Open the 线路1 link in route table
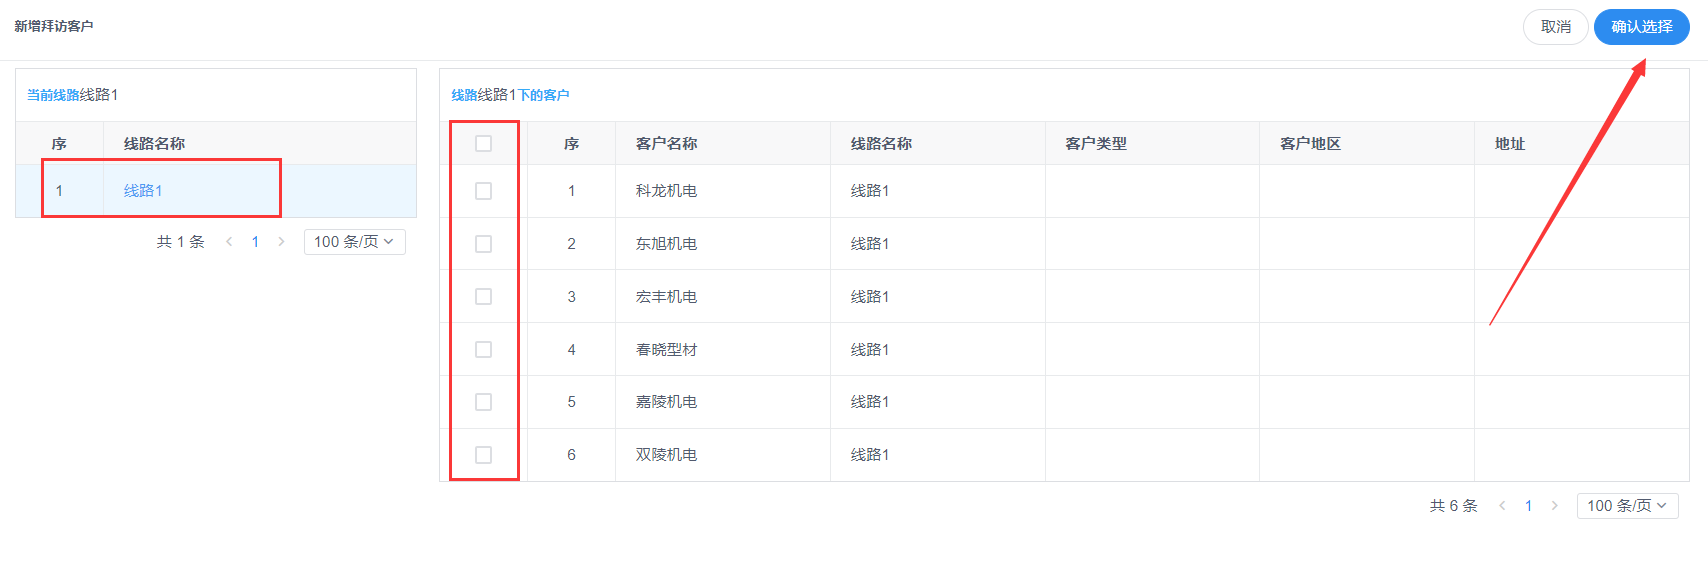The height and width of the screenshot is (578, 1708). click(x=143, y=191)
